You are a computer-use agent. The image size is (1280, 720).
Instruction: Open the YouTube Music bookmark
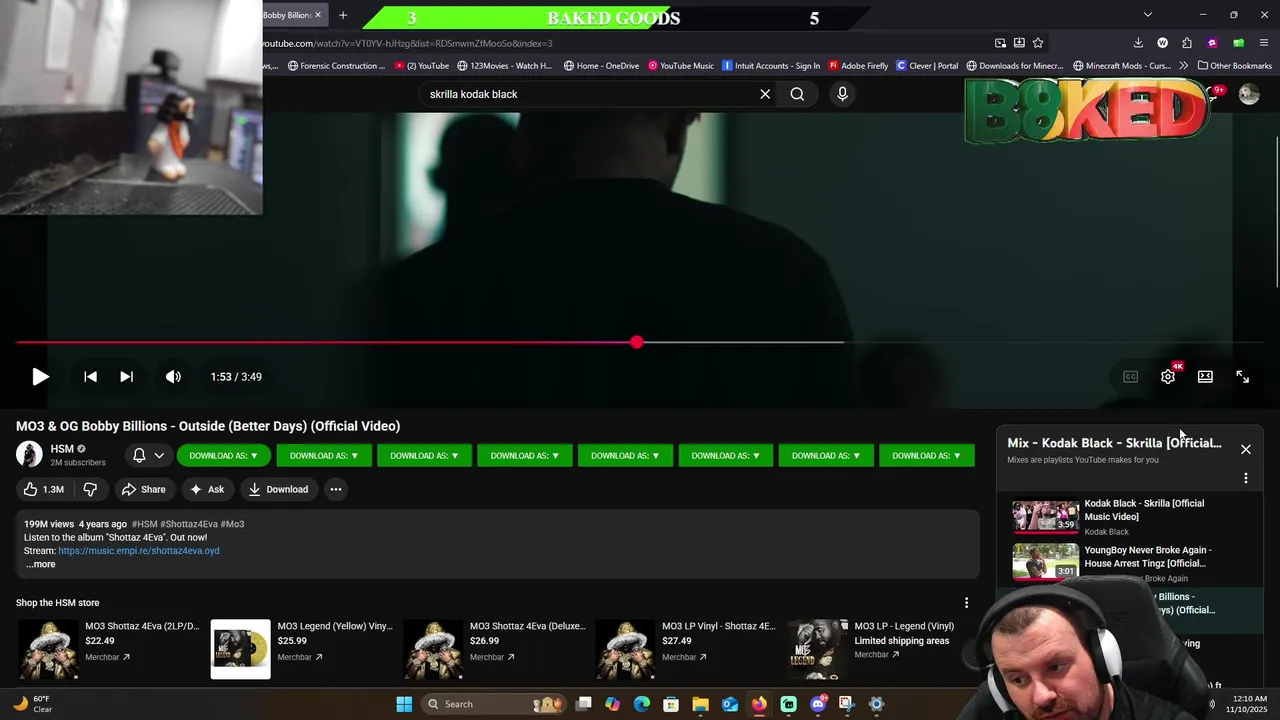(681, 66)
